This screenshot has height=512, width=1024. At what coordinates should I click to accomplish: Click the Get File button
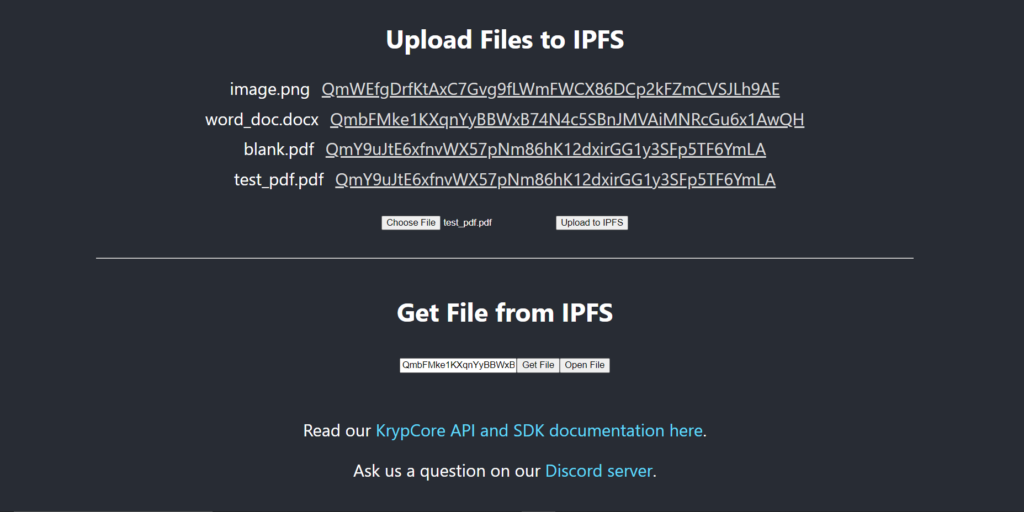(538, 365)
